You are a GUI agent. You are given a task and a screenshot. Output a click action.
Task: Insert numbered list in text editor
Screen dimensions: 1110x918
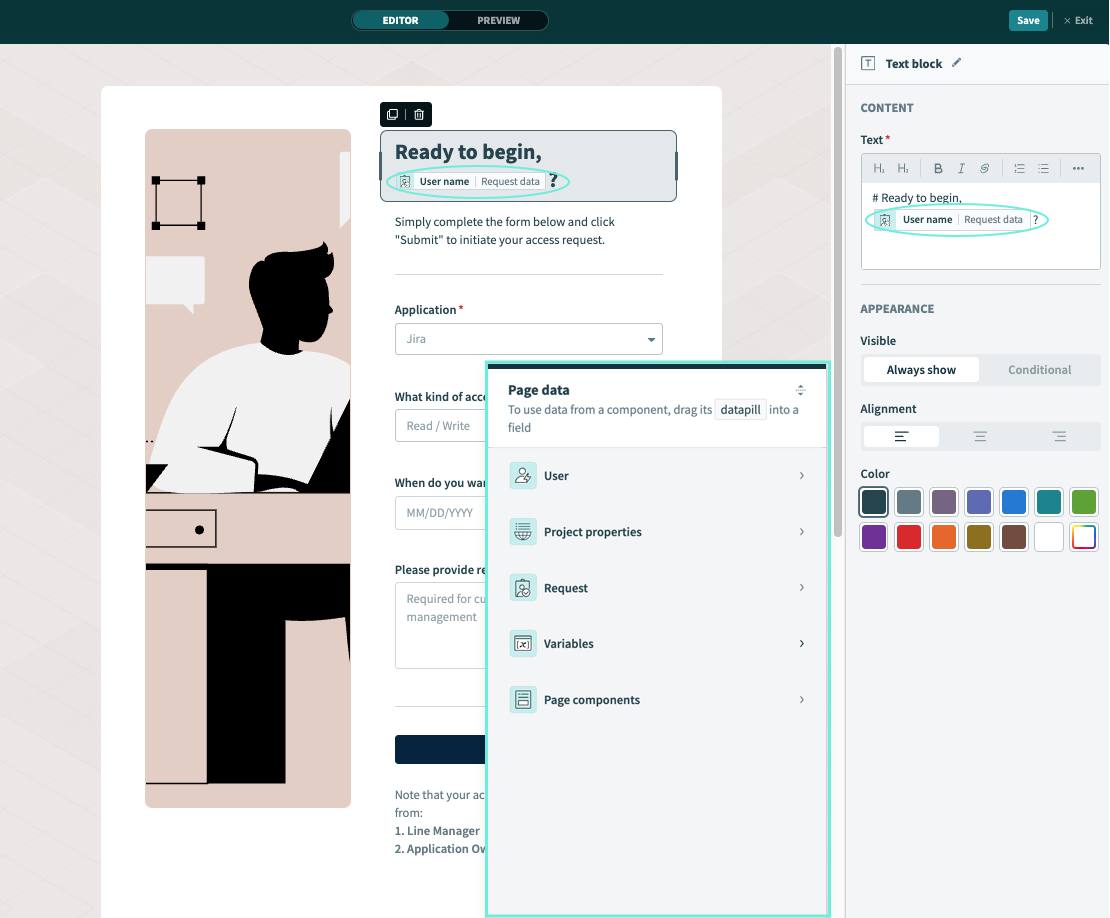coord(1019,169)
